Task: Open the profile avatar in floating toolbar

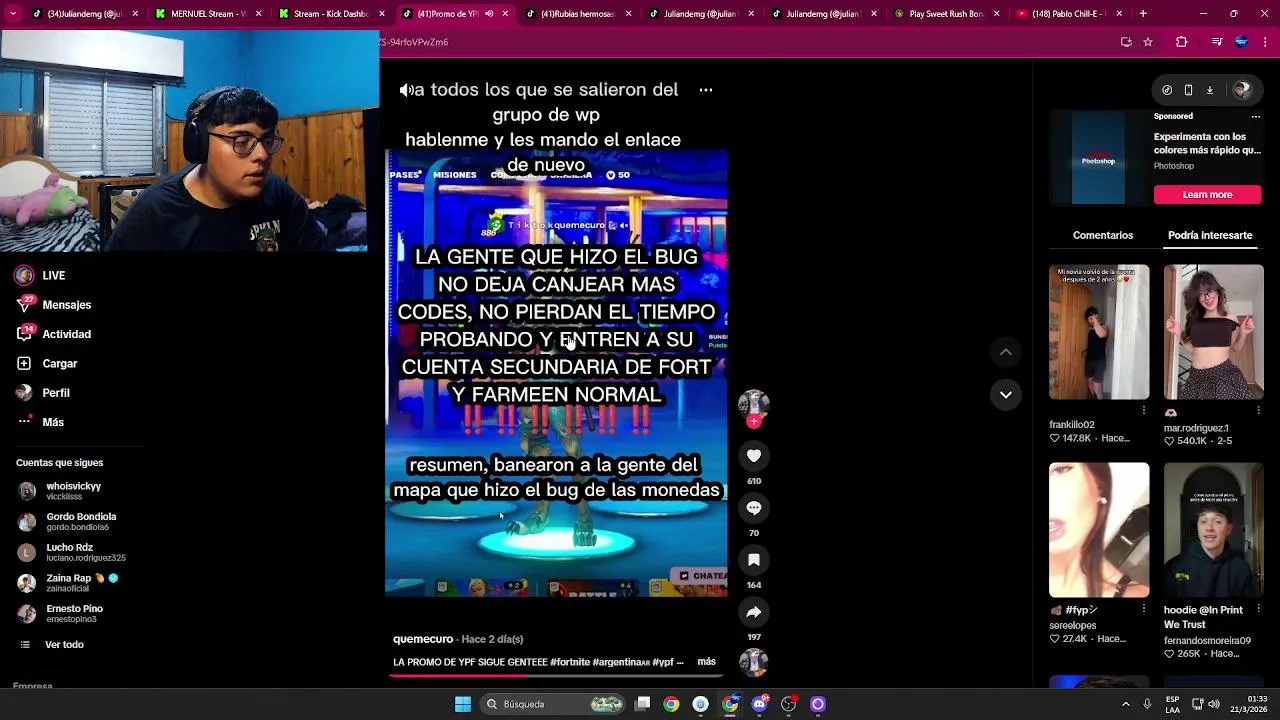Action: pyautogui.click(x=1242, y=90)
